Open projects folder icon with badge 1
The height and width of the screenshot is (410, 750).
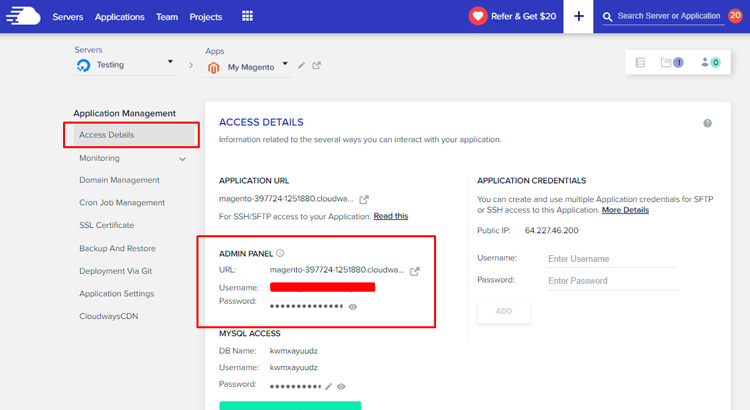pyautogui.click(x=672, y=62)
